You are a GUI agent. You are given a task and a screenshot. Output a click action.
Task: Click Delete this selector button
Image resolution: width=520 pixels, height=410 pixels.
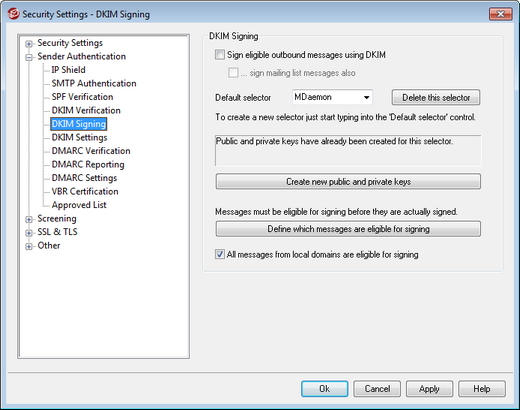click(x=436, y=97)
